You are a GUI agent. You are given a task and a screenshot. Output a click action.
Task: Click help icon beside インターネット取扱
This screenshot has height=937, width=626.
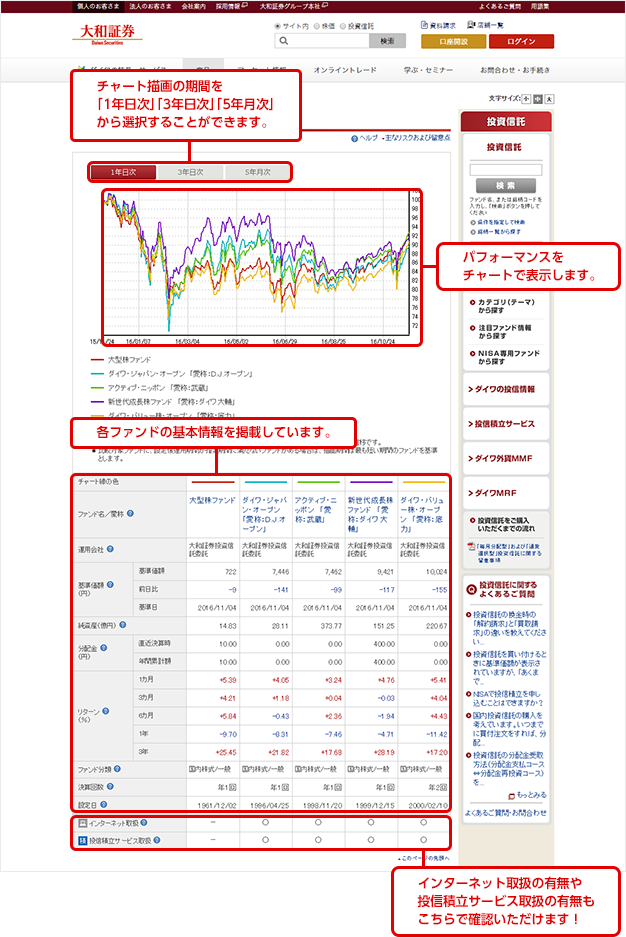click(144, 823)
